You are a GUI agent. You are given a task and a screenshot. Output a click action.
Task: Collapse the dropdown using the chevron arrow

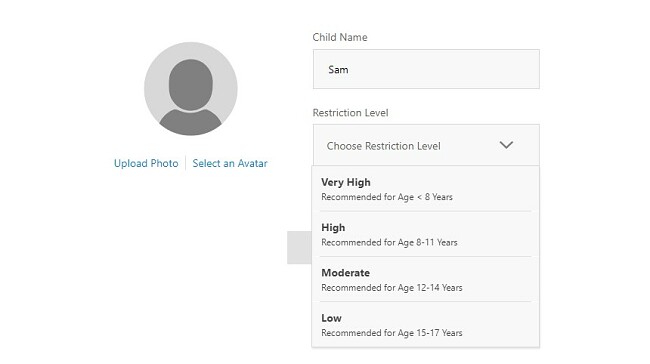pyautogui.click(x=506, y=145)
